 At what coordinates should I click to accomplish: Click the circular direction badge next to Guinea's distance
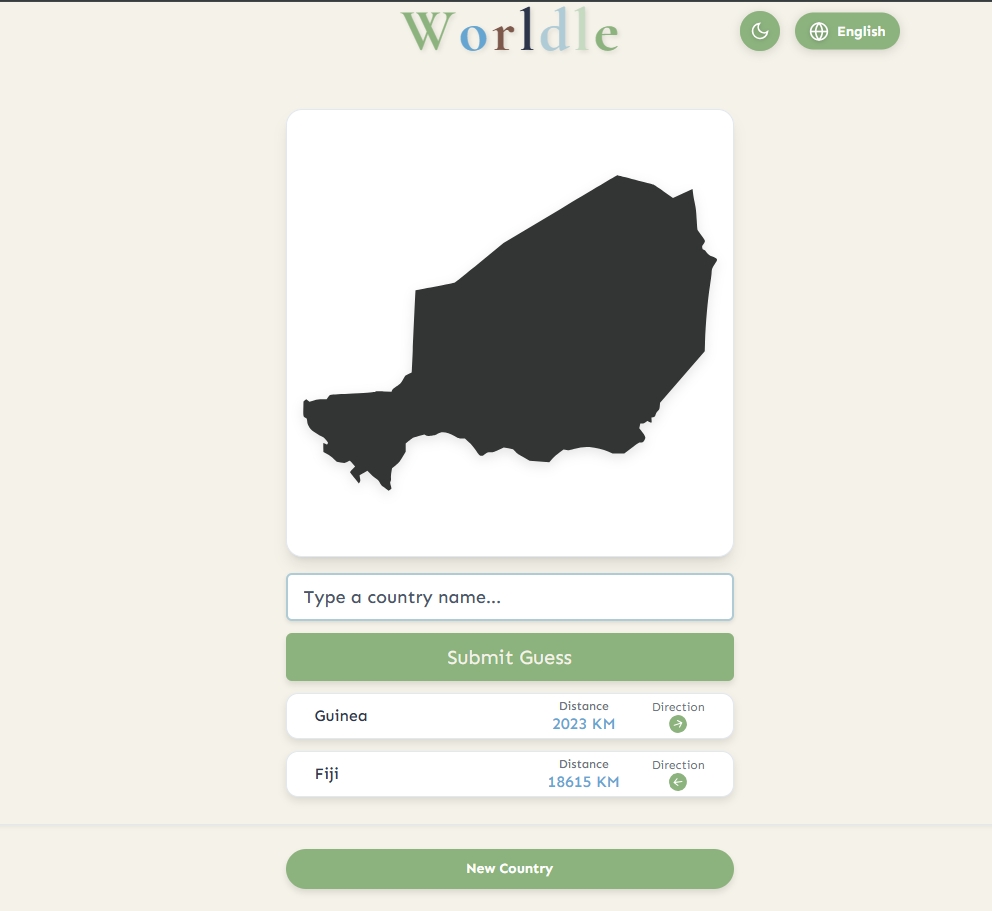677,724
